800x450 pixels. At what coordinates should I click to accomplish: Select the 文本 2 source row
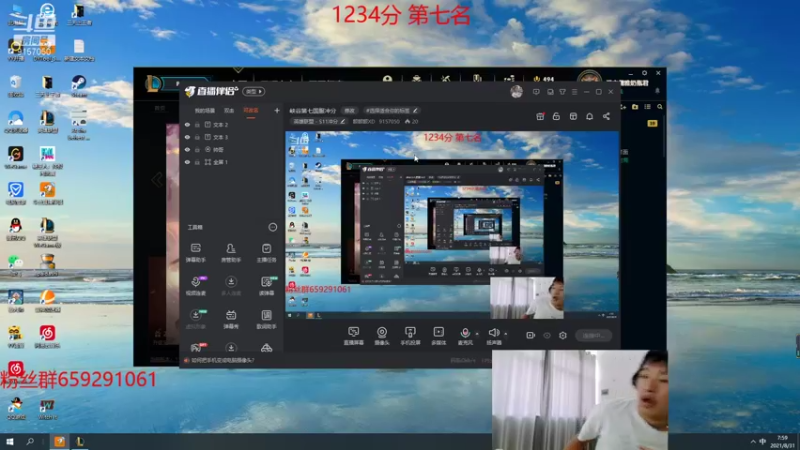tap(232, 124)
